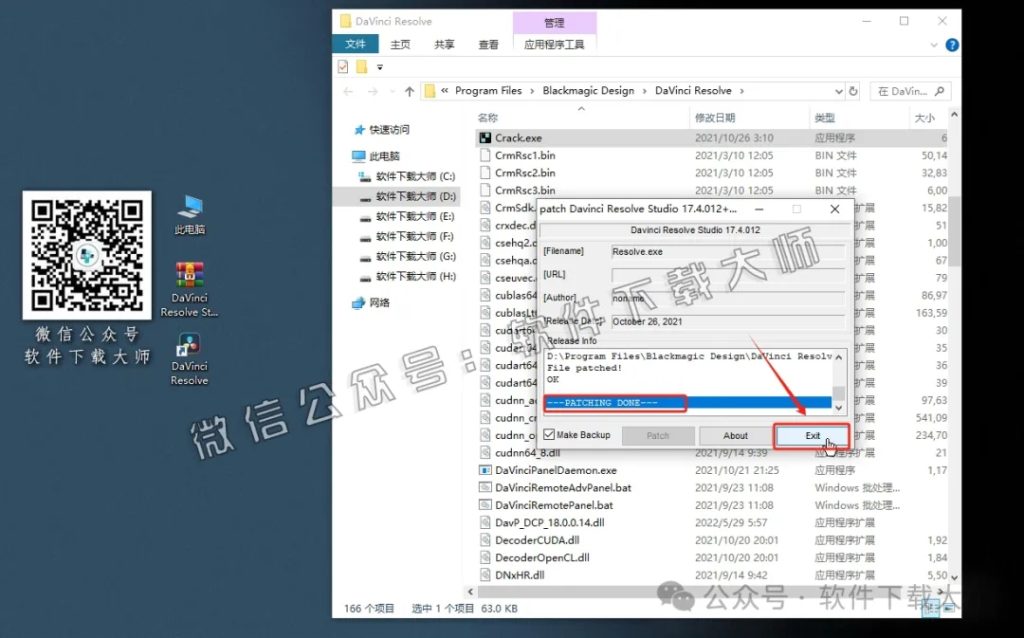Click the refresh icon in the address bar
The height and width of the screenshot is (638, 1024).
[851, 90]
